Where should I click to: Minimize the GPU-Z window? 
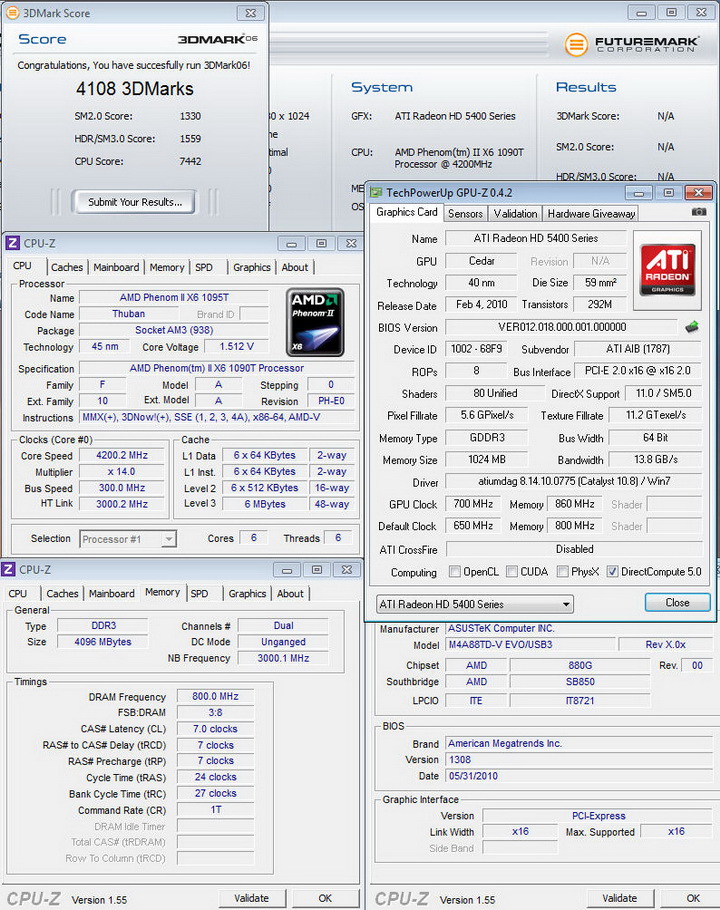639,193
